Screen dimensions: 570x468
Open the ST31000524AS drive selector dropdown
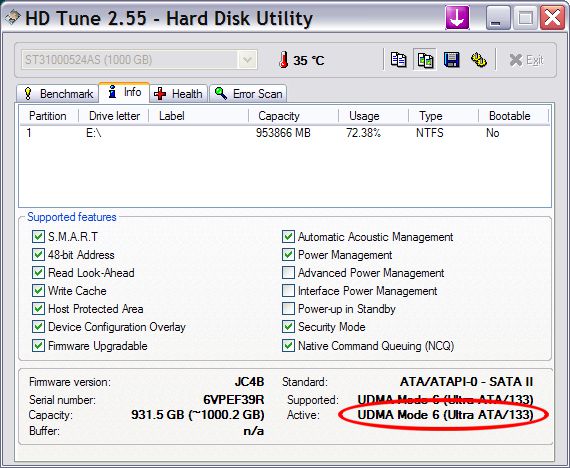click(139, 60)
